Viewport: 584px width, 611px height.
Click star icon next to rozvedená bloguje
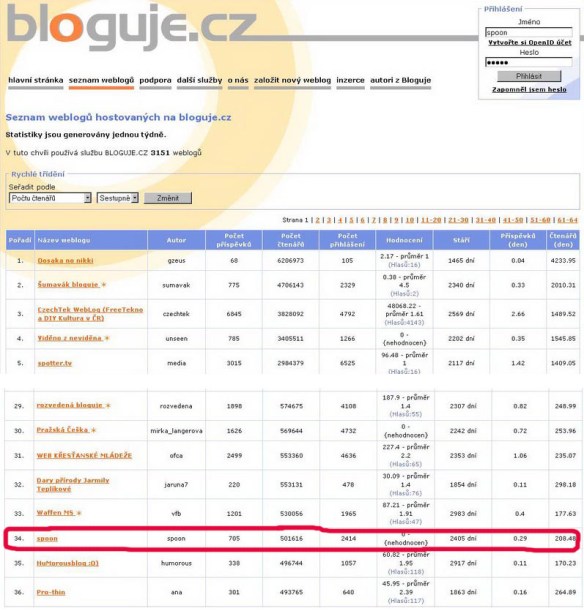click(108, 406)
